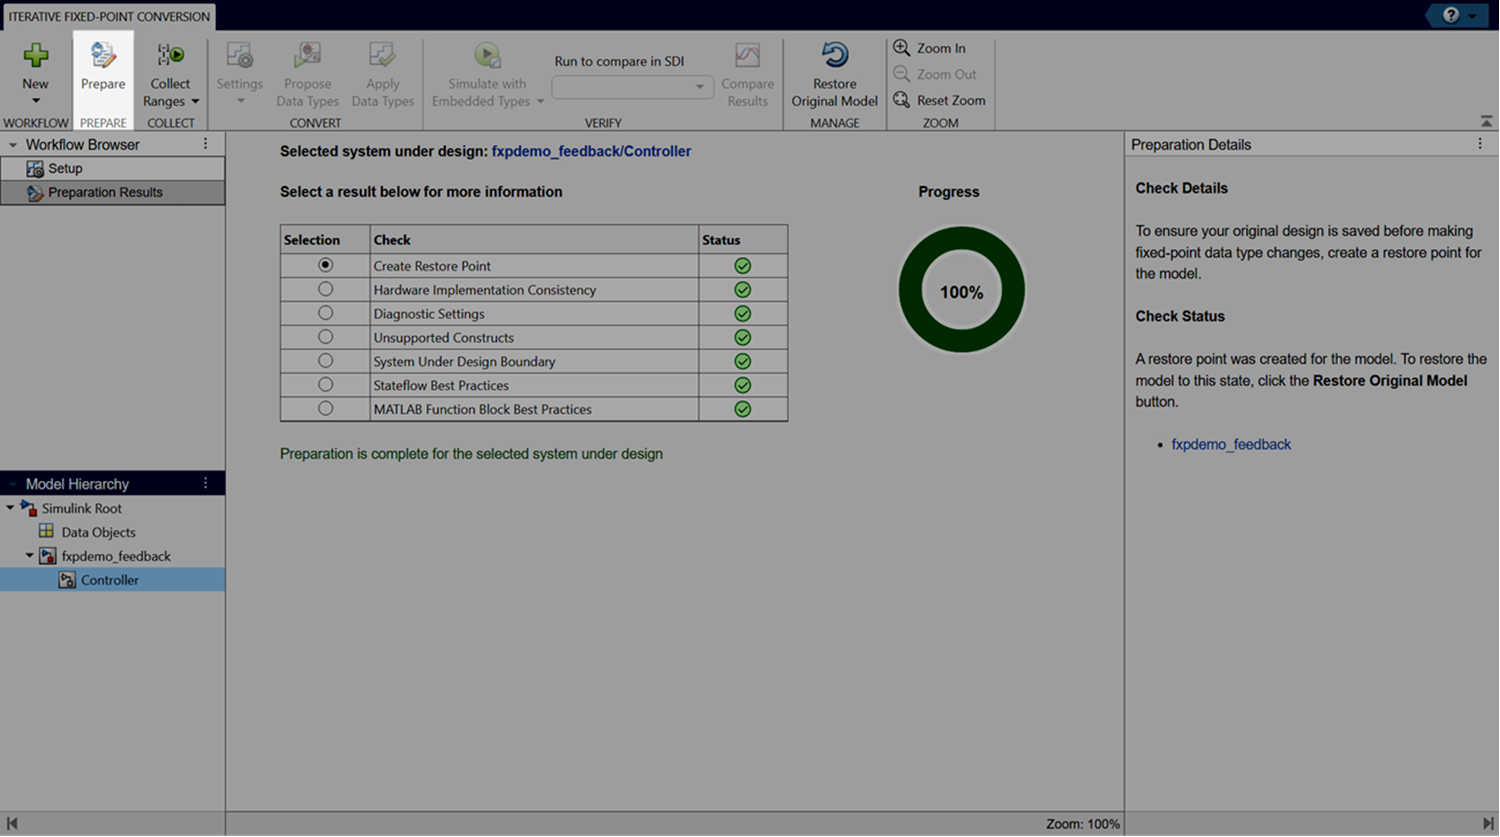This screenshot has width=1500, height=837.
Task: Click the Prepare toolbar icon
Action: click(103, 56)
